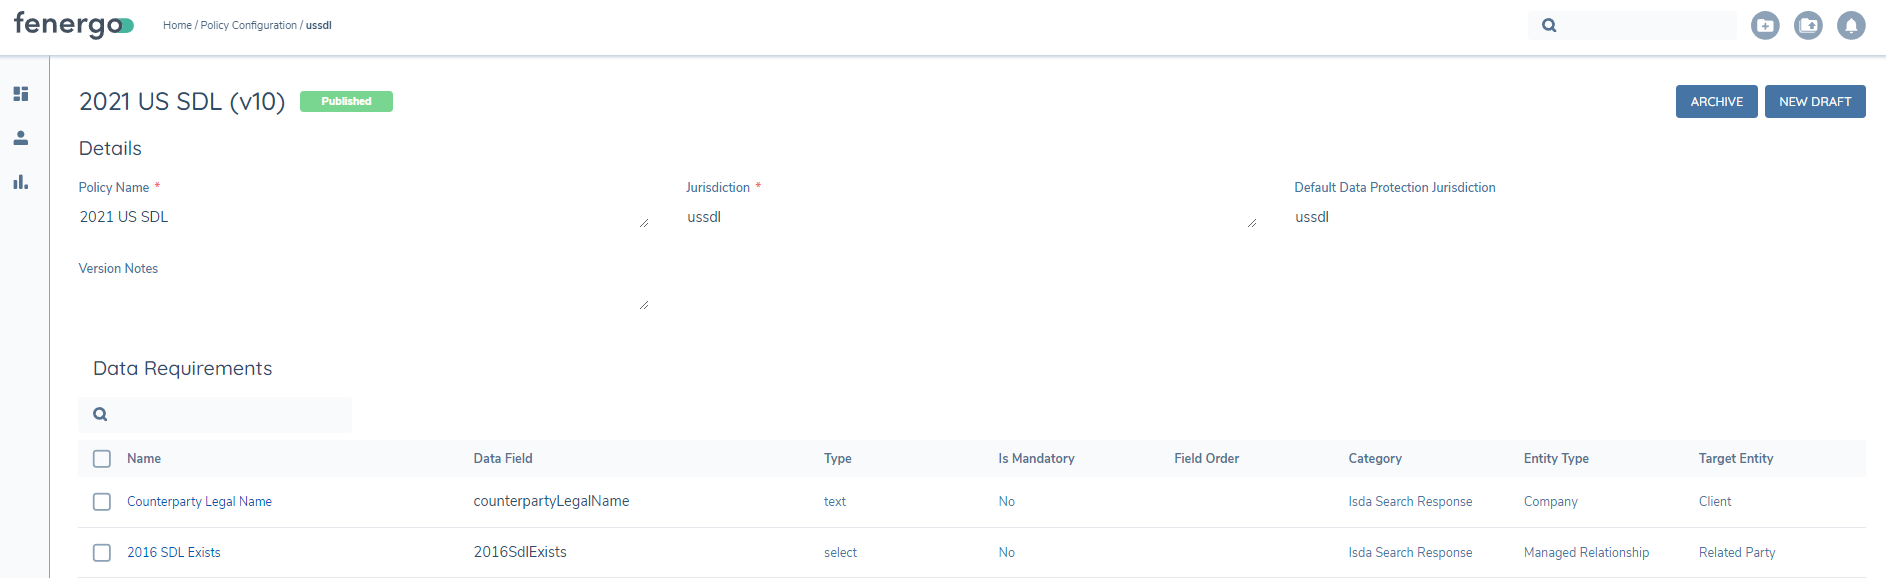Click the magnifier icon in Data Requirements search

coord(100,414)
